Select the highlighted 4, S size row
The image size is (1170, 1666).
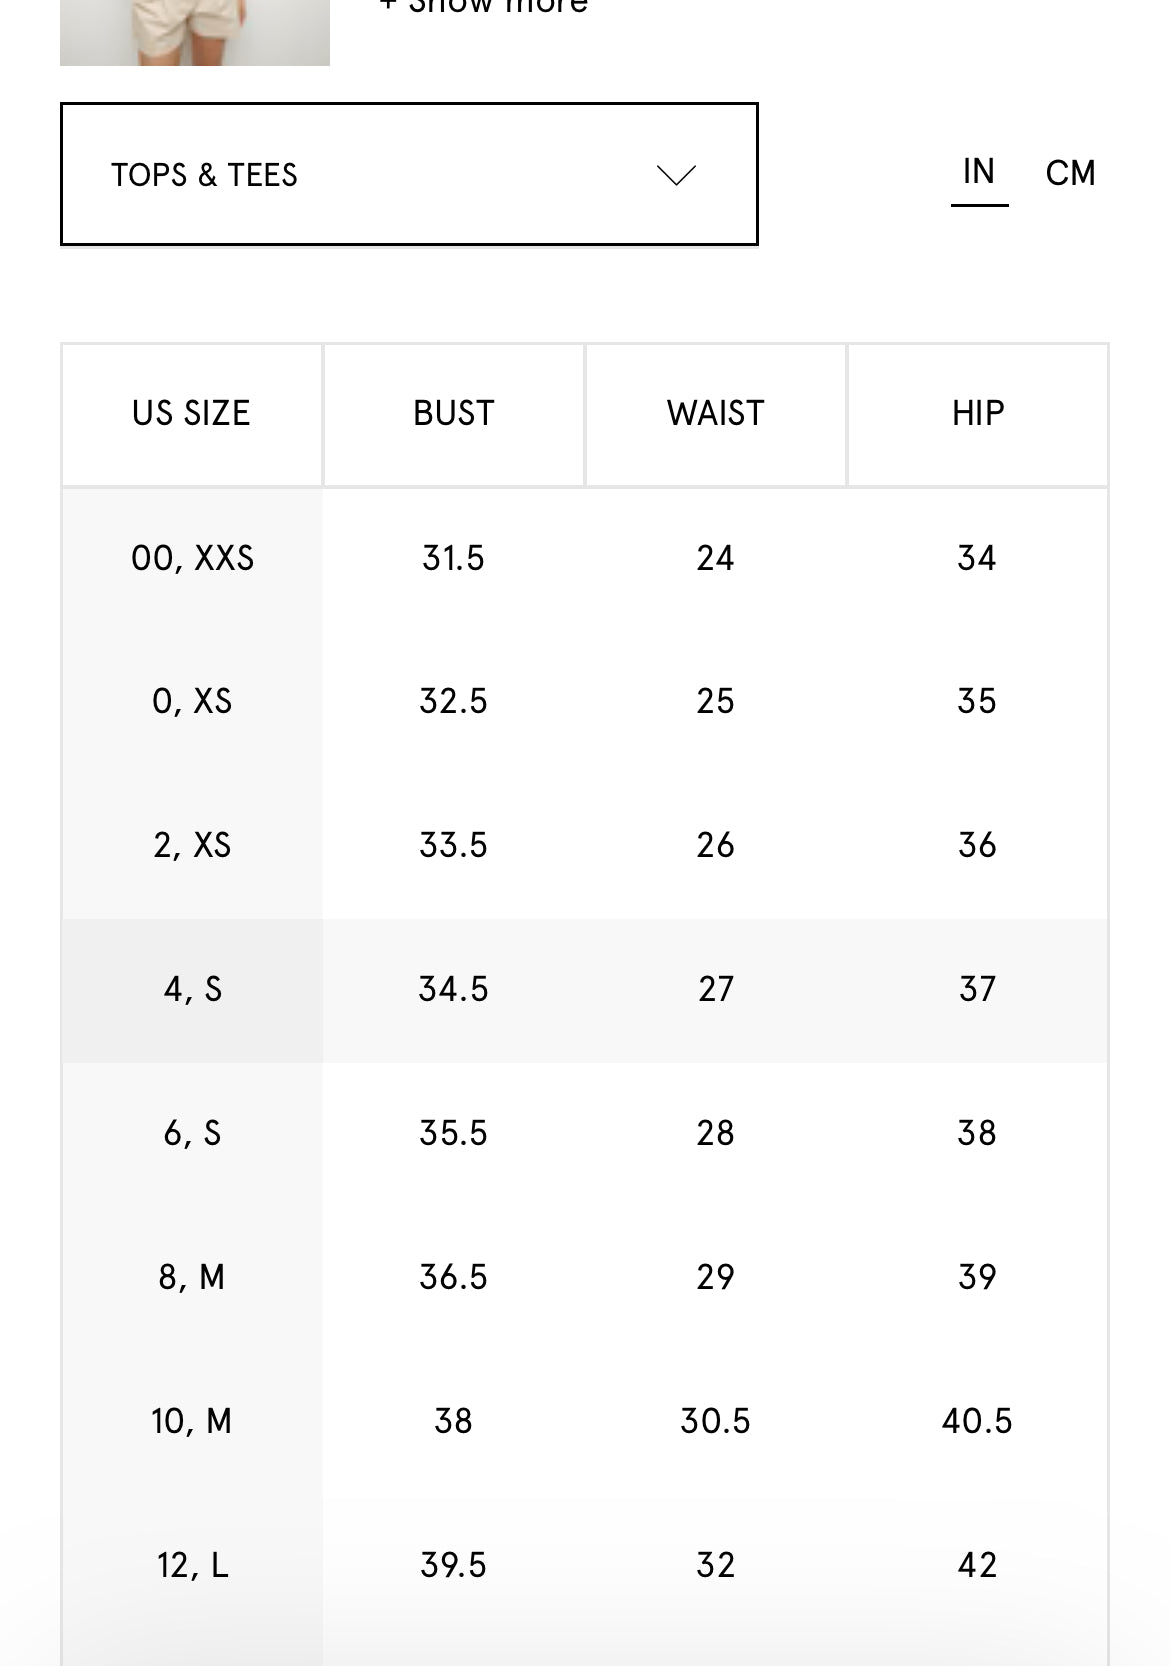pos(192,990)
